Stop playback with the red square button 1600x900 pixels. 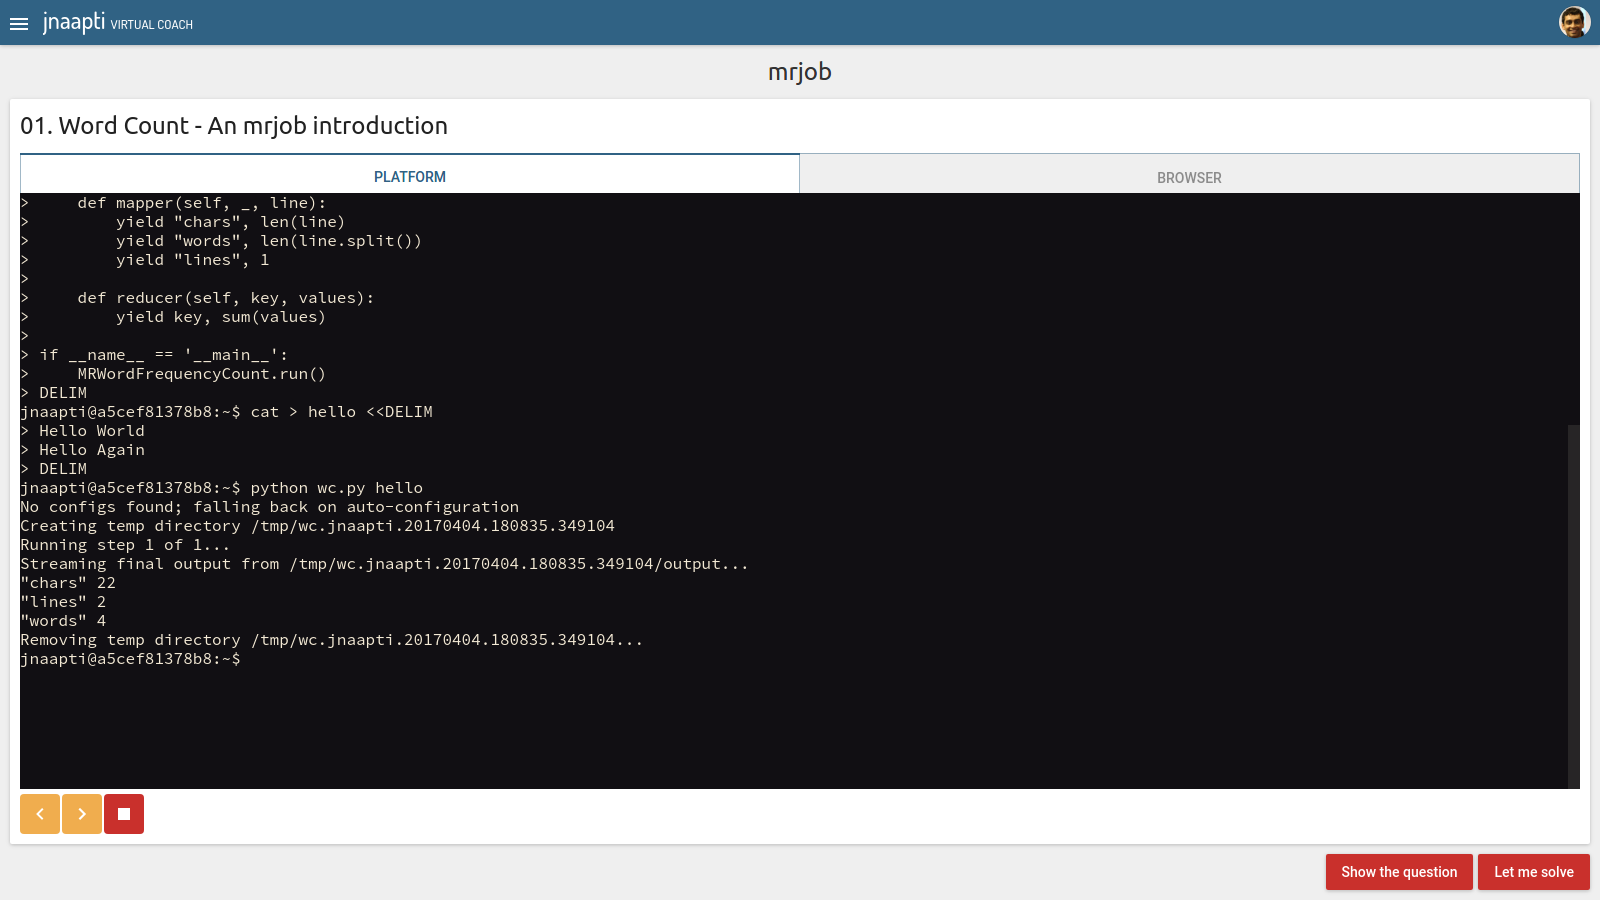pos(124,814)
